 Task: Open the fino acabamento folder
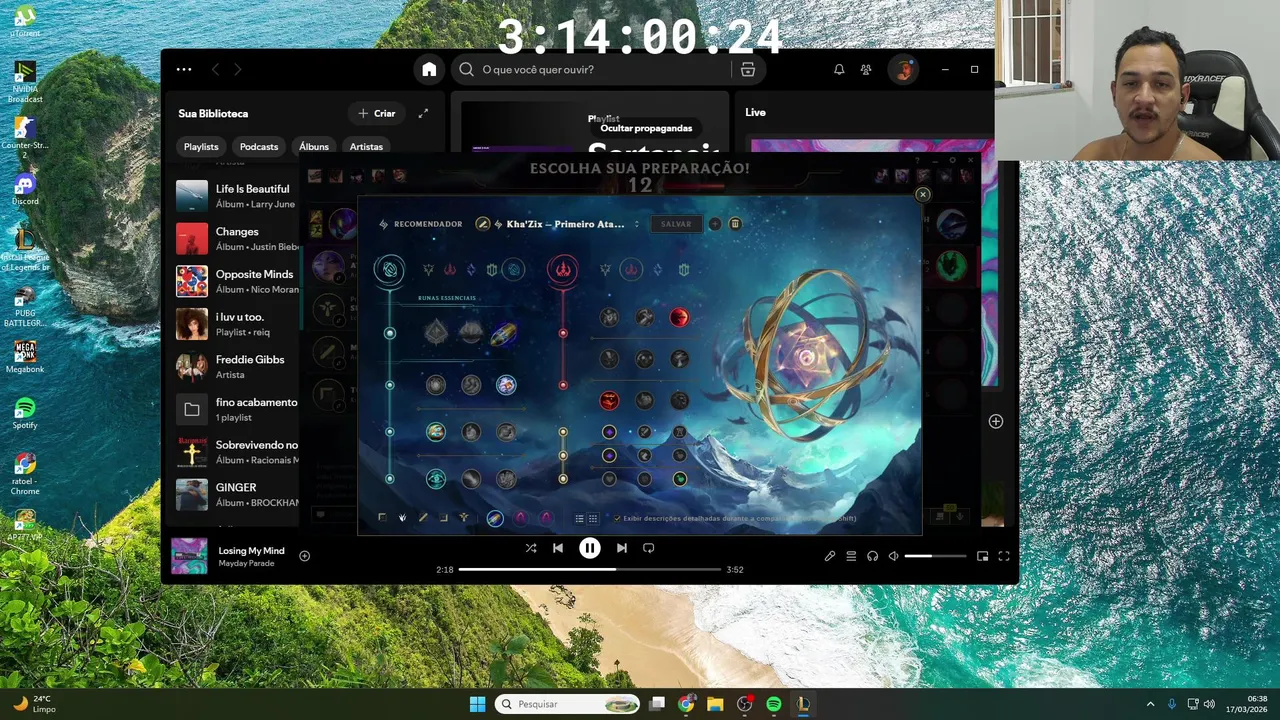[237, 409]
